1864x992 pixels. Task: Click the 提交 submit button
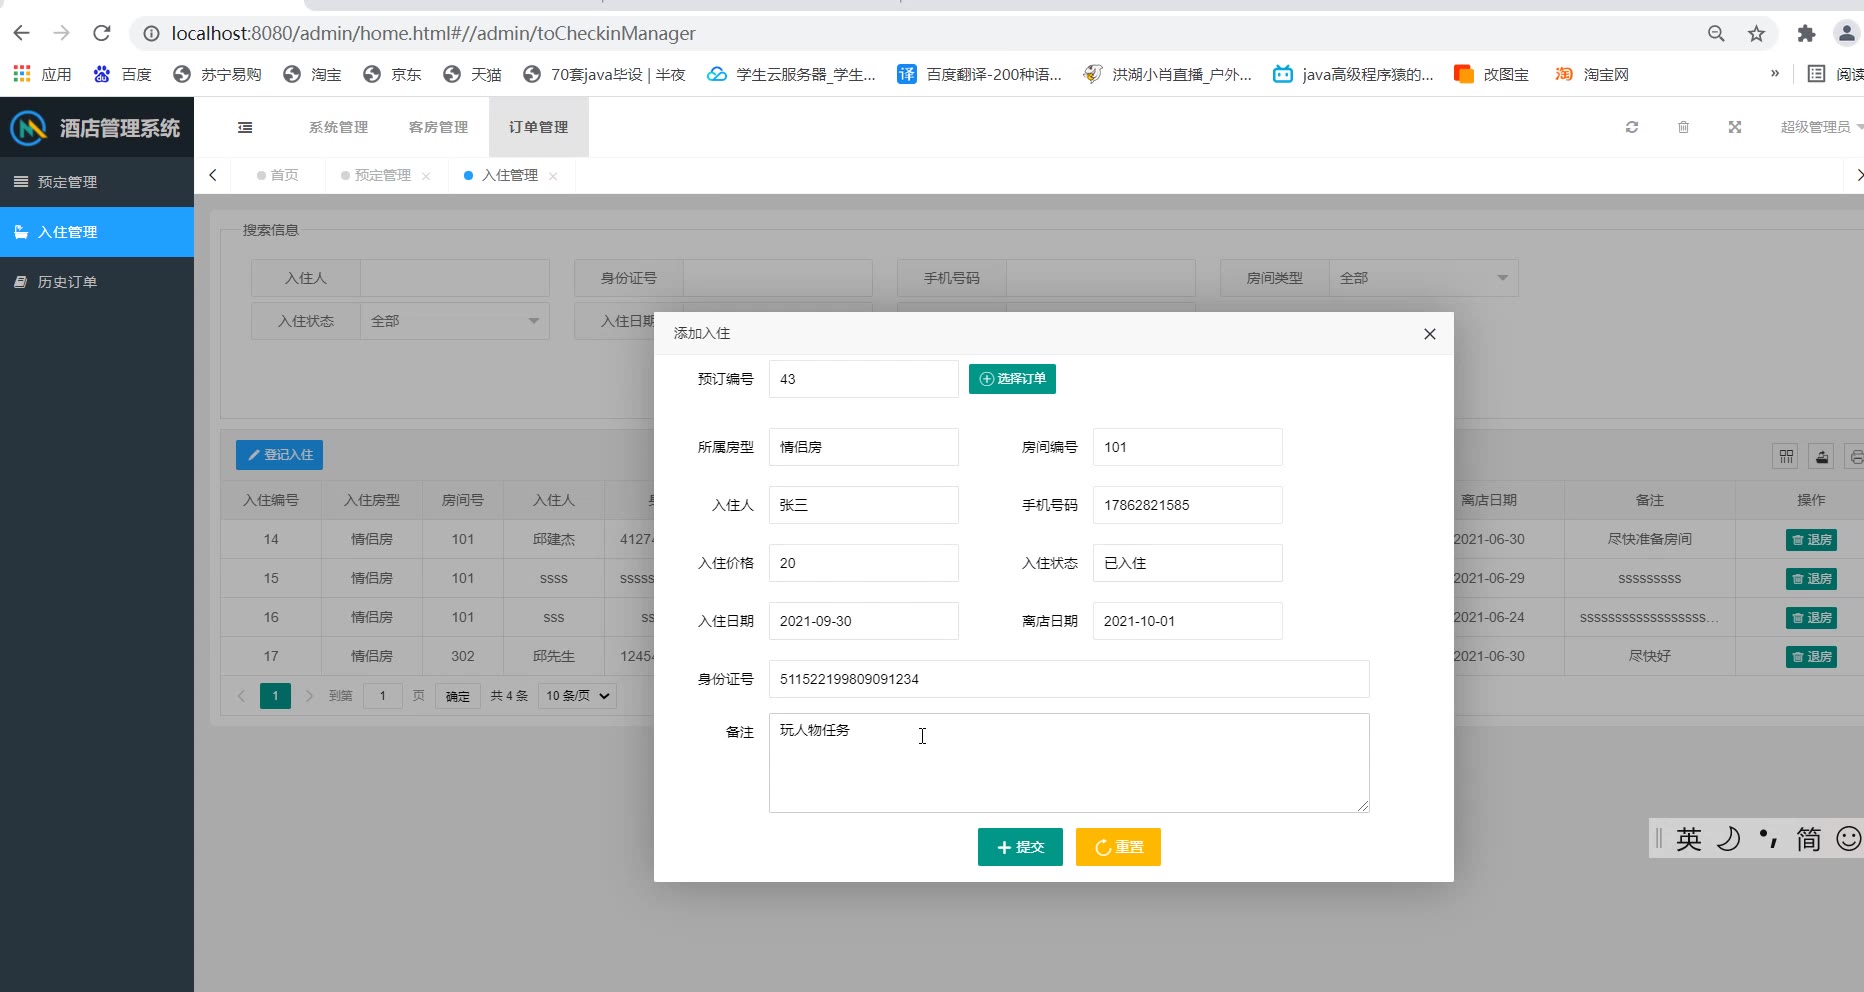point(1020,847)
